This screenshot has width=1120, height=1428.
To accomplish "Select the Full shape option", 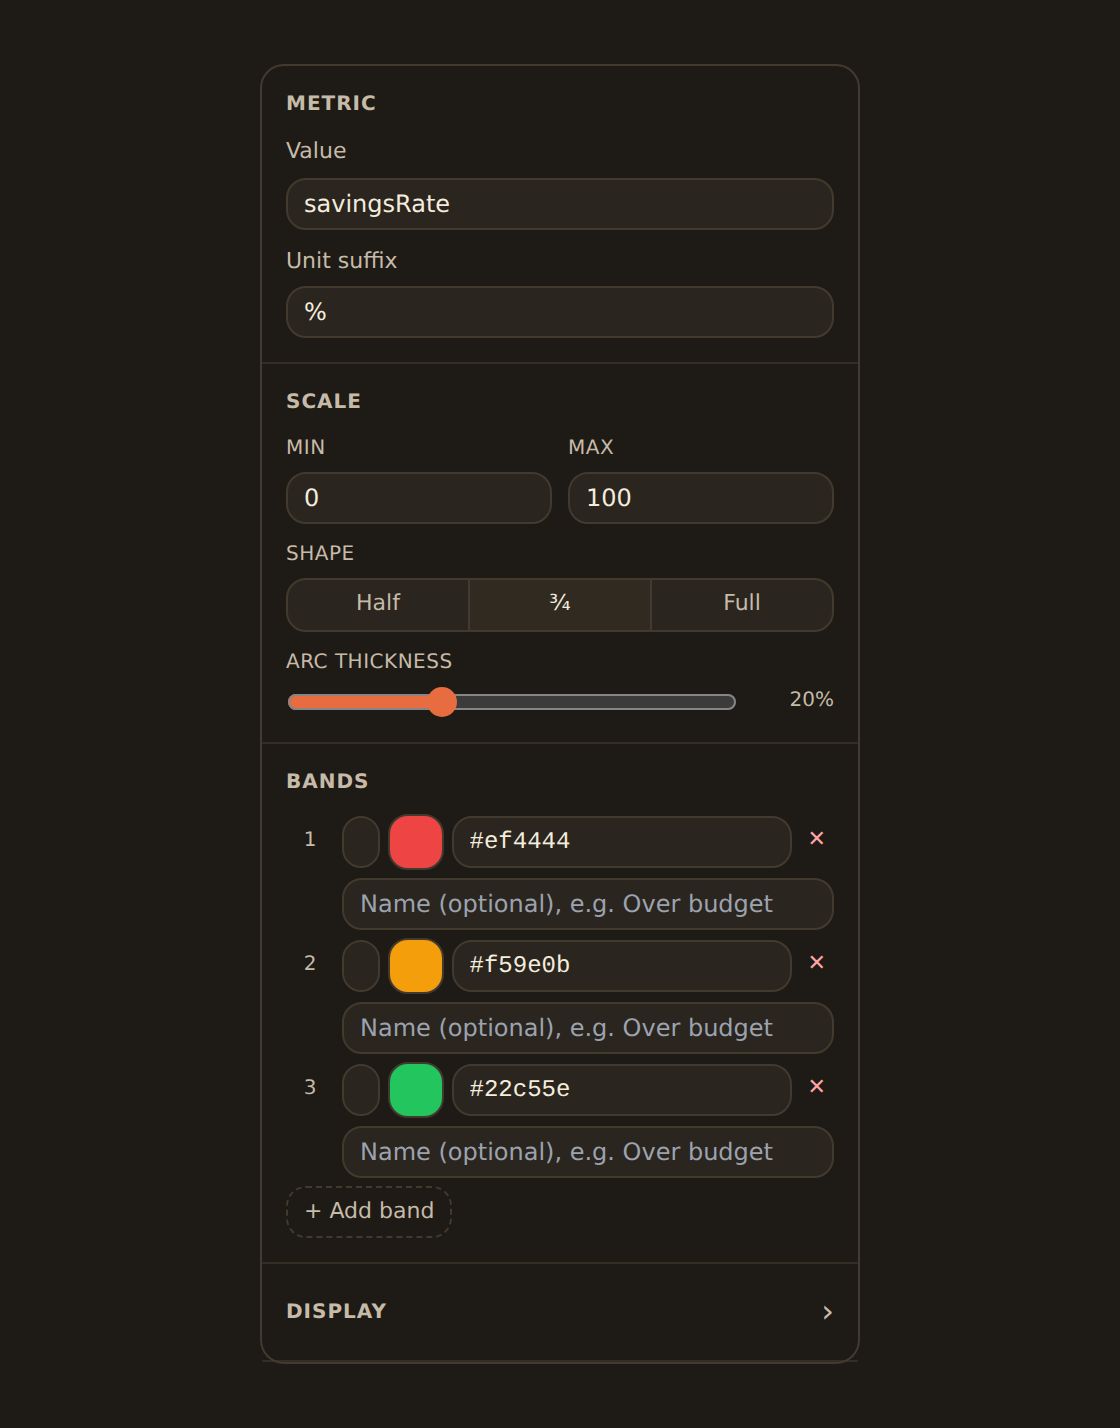I will click(742, 604).
